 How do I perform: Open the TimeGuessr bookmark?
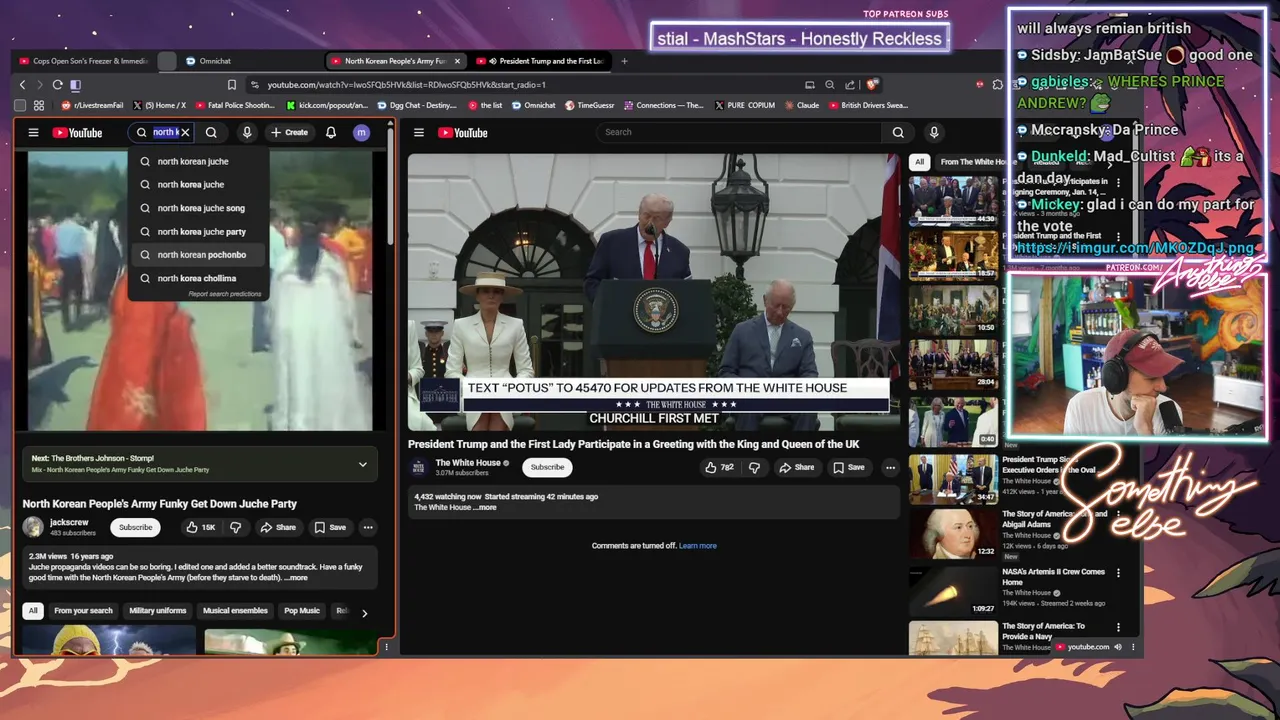tap(590, 105)
